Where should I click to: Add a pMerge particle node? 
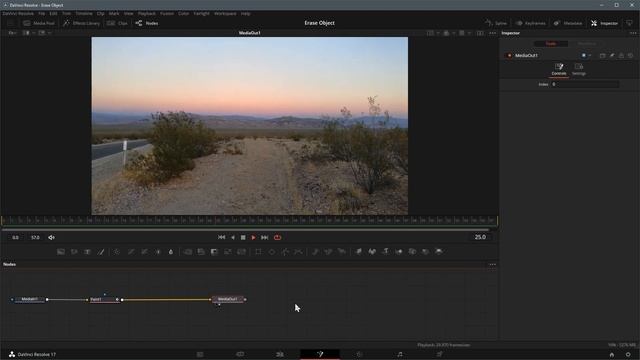(x=329, y=252)
